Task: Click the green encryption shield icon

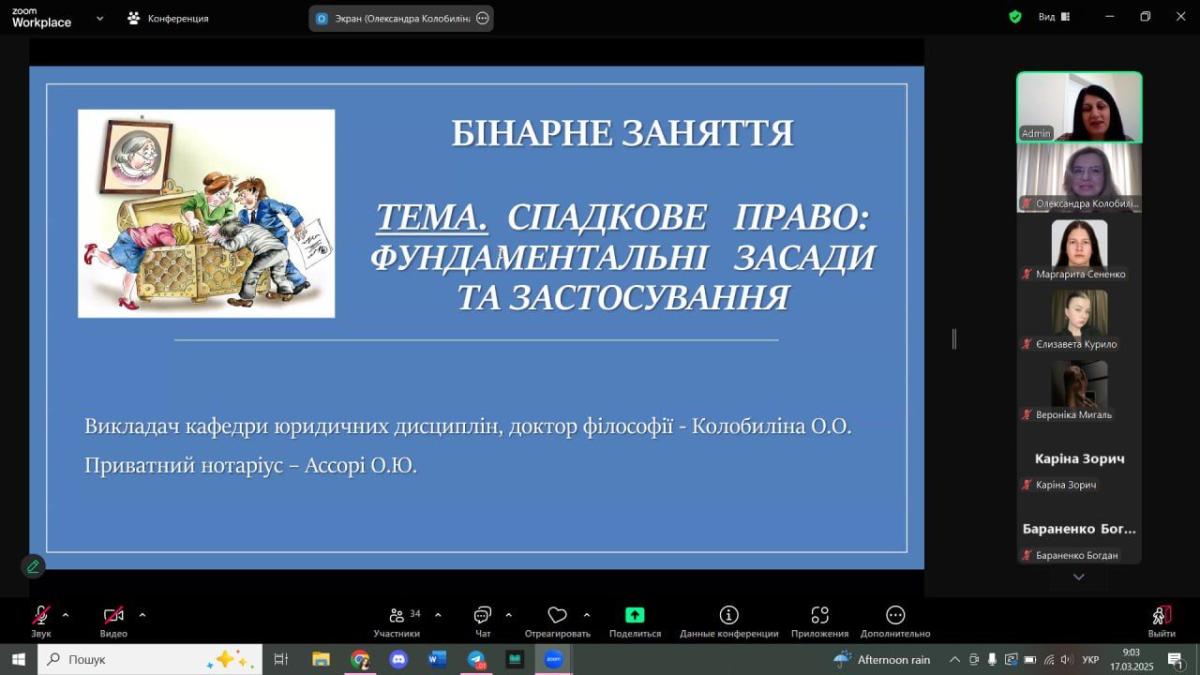Action: pos(1015,17)
